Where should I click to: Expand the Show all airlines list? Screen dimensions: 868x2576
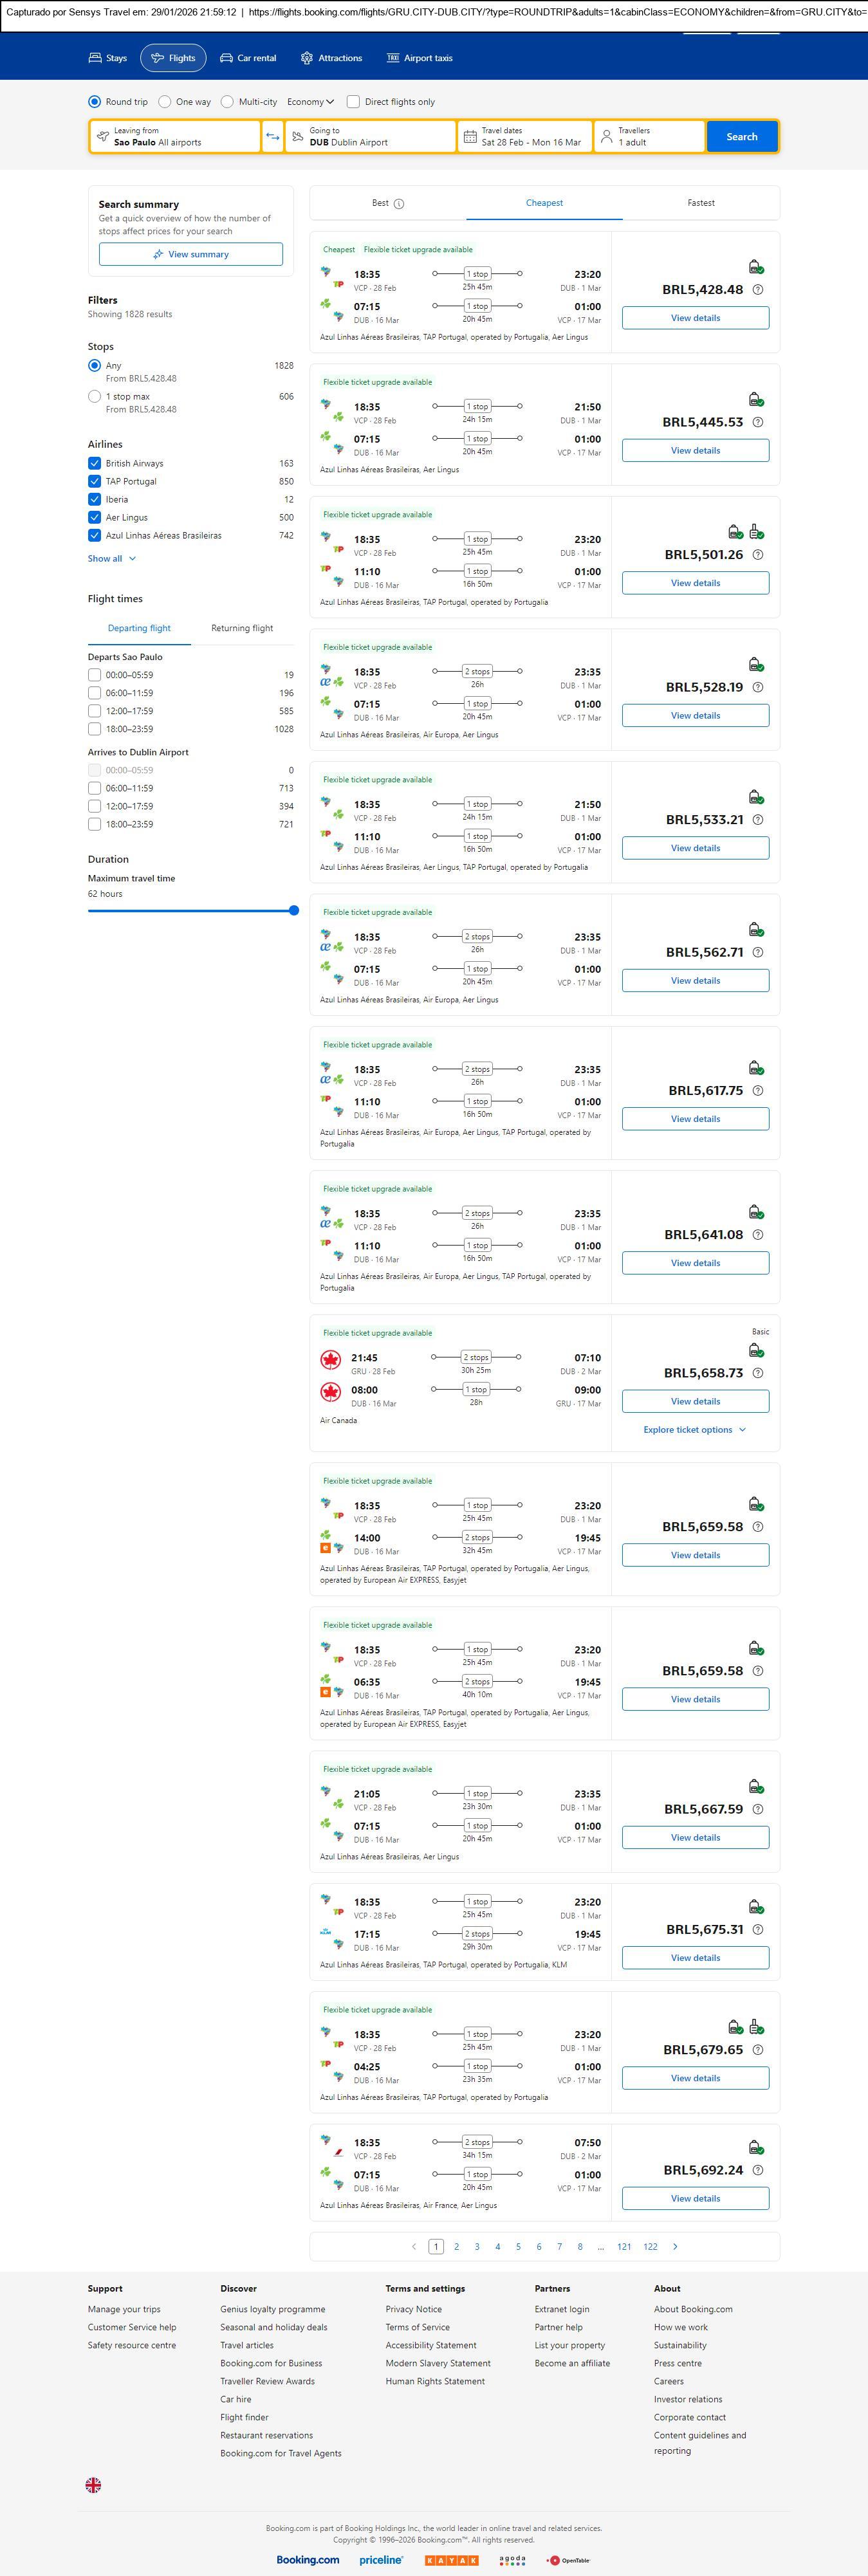[112, 559]
